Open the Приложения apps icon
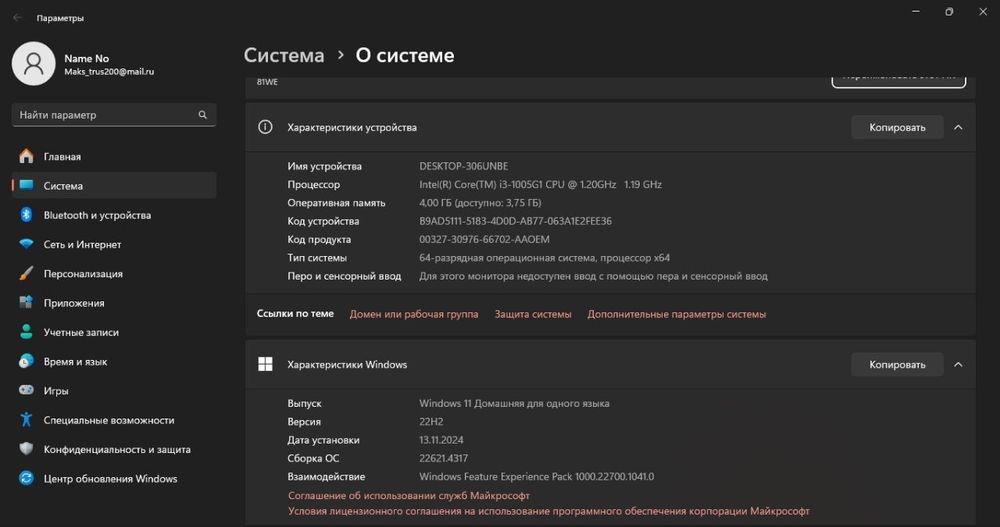 [x=26, y=302]
